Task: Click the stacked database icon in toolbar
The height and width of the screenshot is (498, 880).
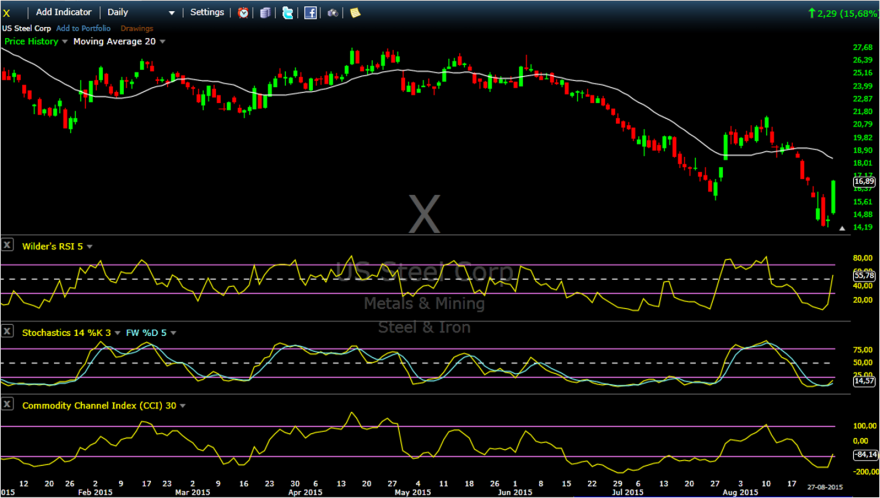Action: [265, 12]
